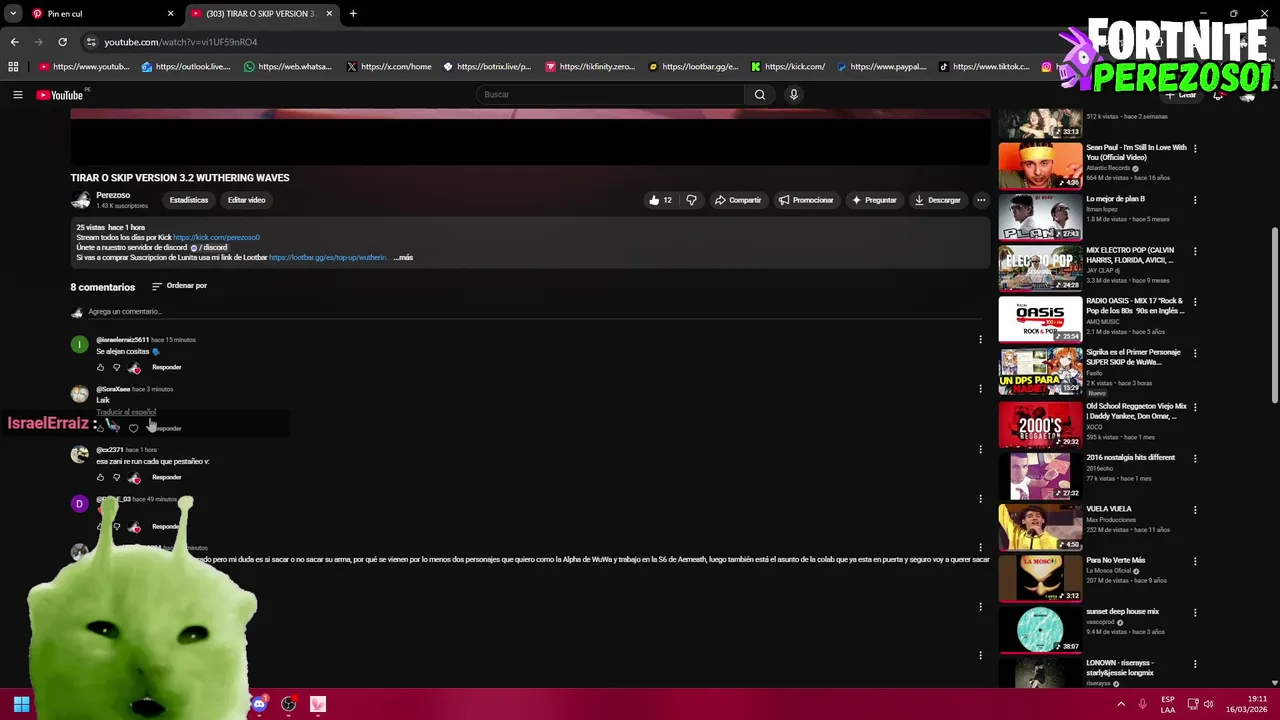Open the tab search dropdown arrow
The width and height of the screenshot is (1280, 720).
pos(13,14)
